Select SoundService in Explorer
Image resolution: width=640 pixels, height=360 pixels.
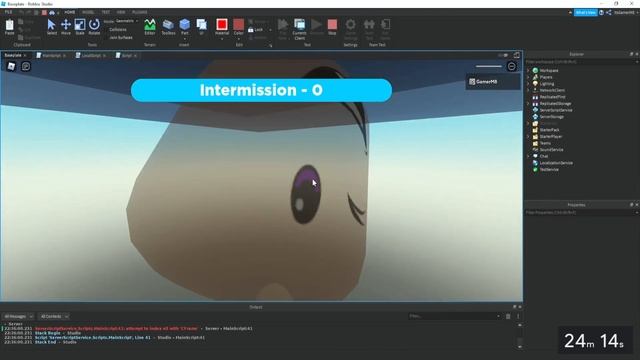tap(551, 150)
